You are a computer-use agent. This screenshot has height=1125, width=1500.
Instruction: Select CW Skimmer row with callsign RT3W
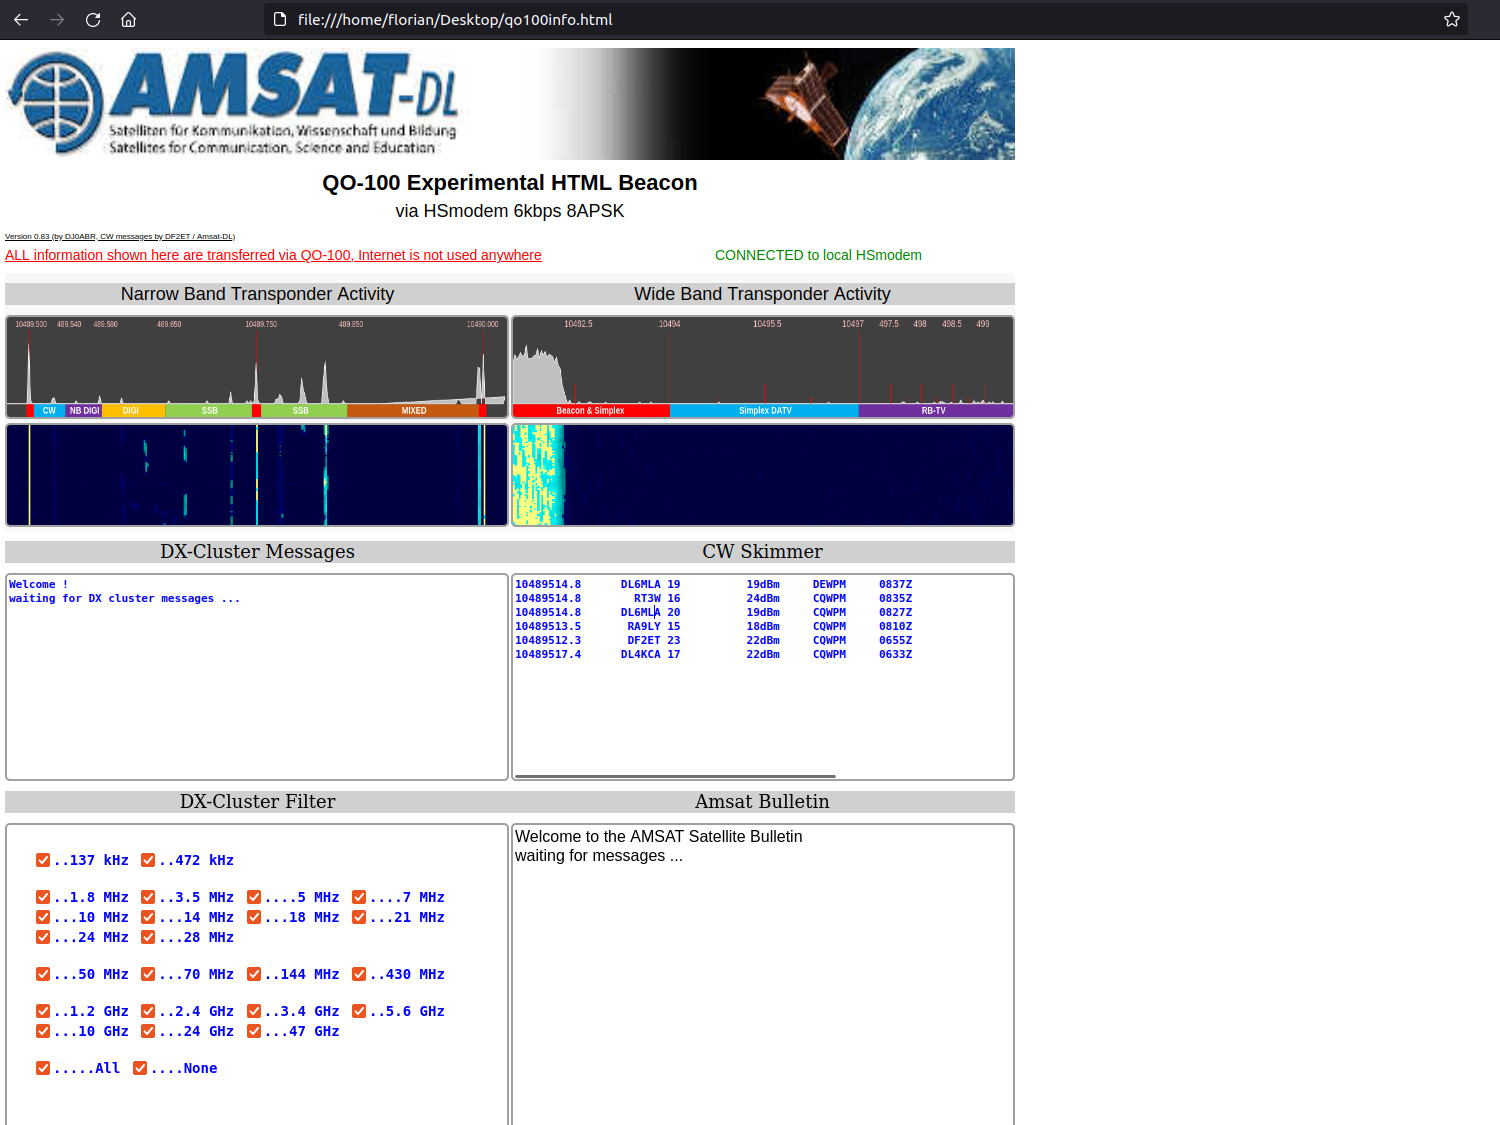[713, 599]
